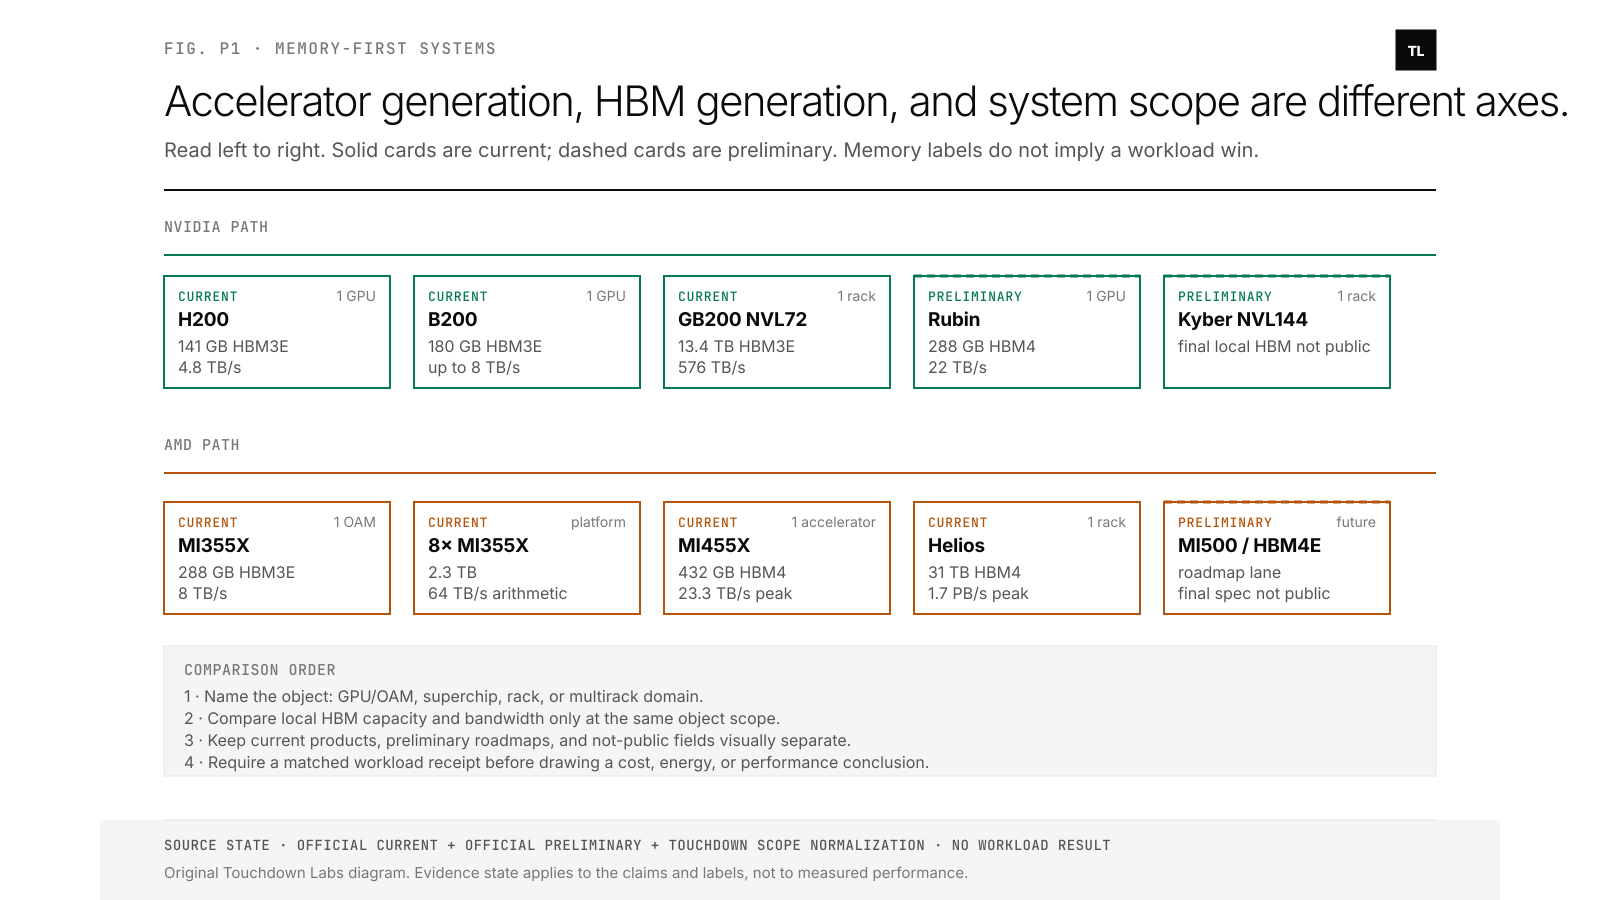The image size is (1600, 900).
Task: Click PRELIMINARY tag on Rubin card
Action: coord(975,297)
